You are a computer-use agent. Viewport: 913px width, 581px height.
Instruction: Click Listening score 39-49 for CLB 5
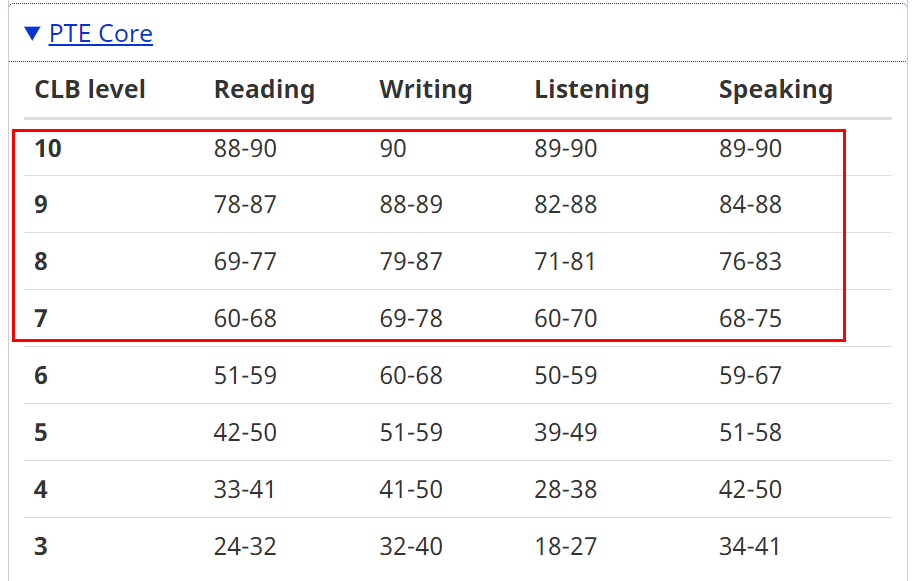[x=565, y=433]
